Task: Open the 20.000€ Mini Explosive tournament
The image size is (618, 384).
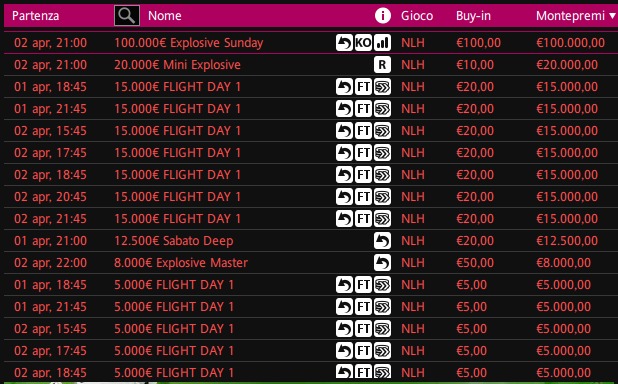Action: (177, 65)
